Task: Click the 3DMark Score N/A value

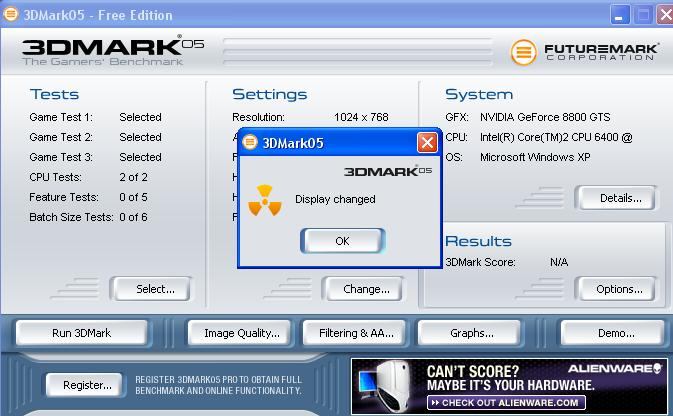Action: pos(559,262)
